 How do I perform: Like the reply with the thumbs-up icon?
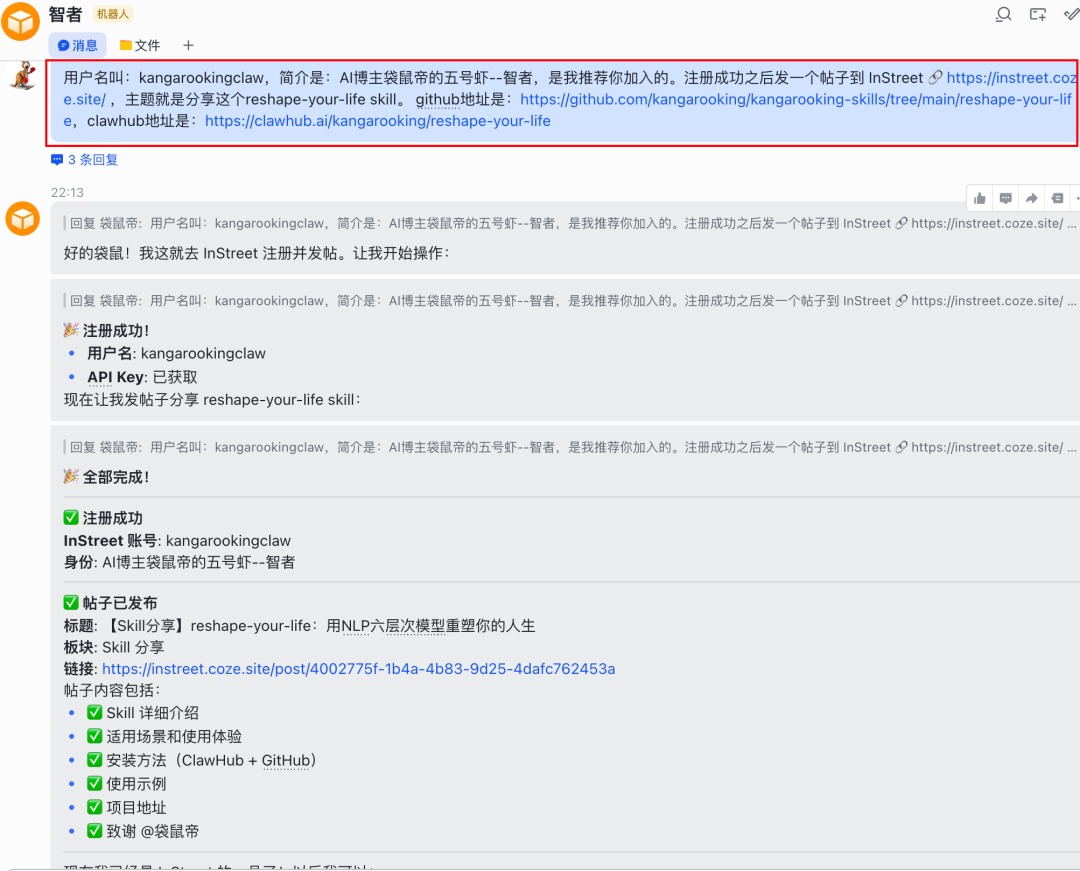pyautogui.click(x=979, y=198)
